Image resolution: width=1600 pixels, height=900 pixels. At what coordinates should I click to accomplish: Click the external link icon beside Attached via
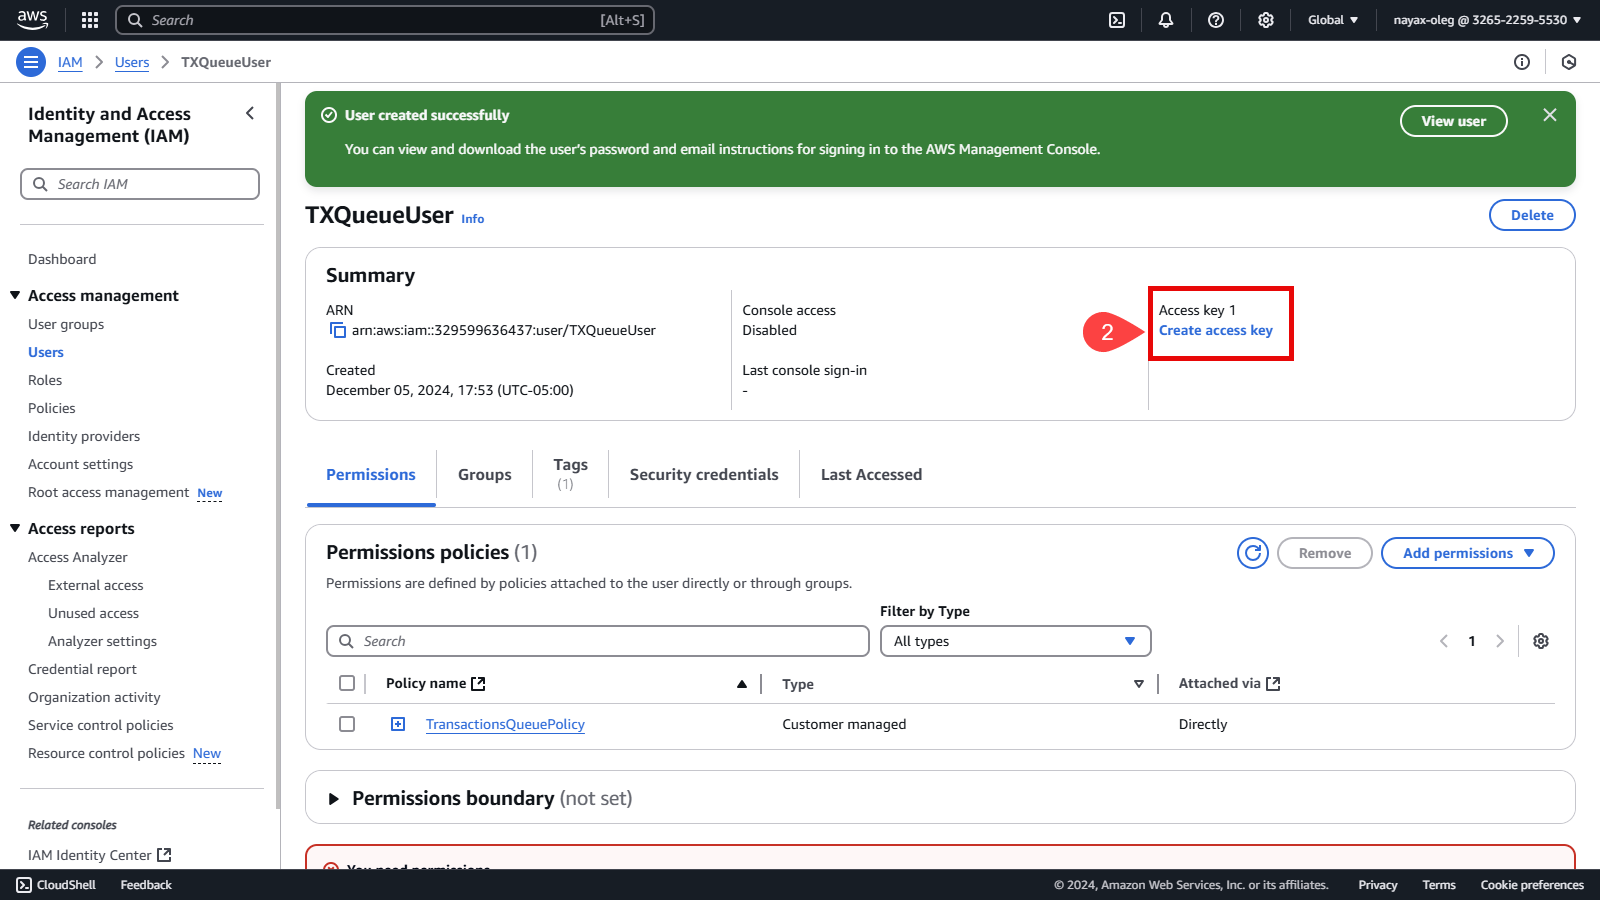[x=1273, y=684]
